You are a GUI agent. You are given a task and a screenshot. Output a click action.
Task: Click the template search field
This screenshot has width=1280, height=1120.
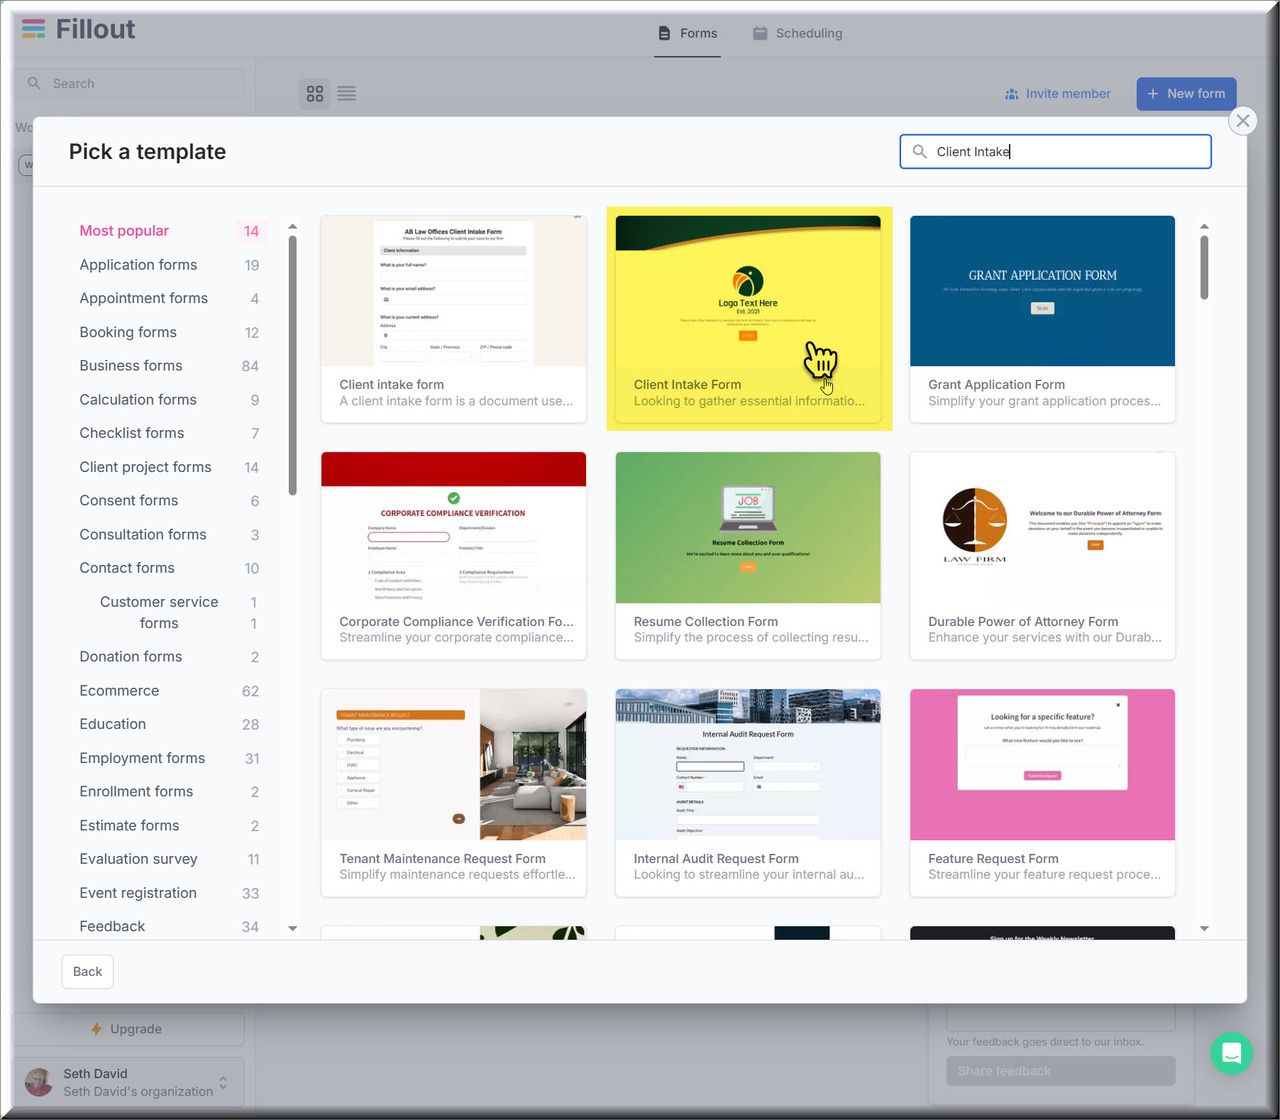coord(1055,152)
